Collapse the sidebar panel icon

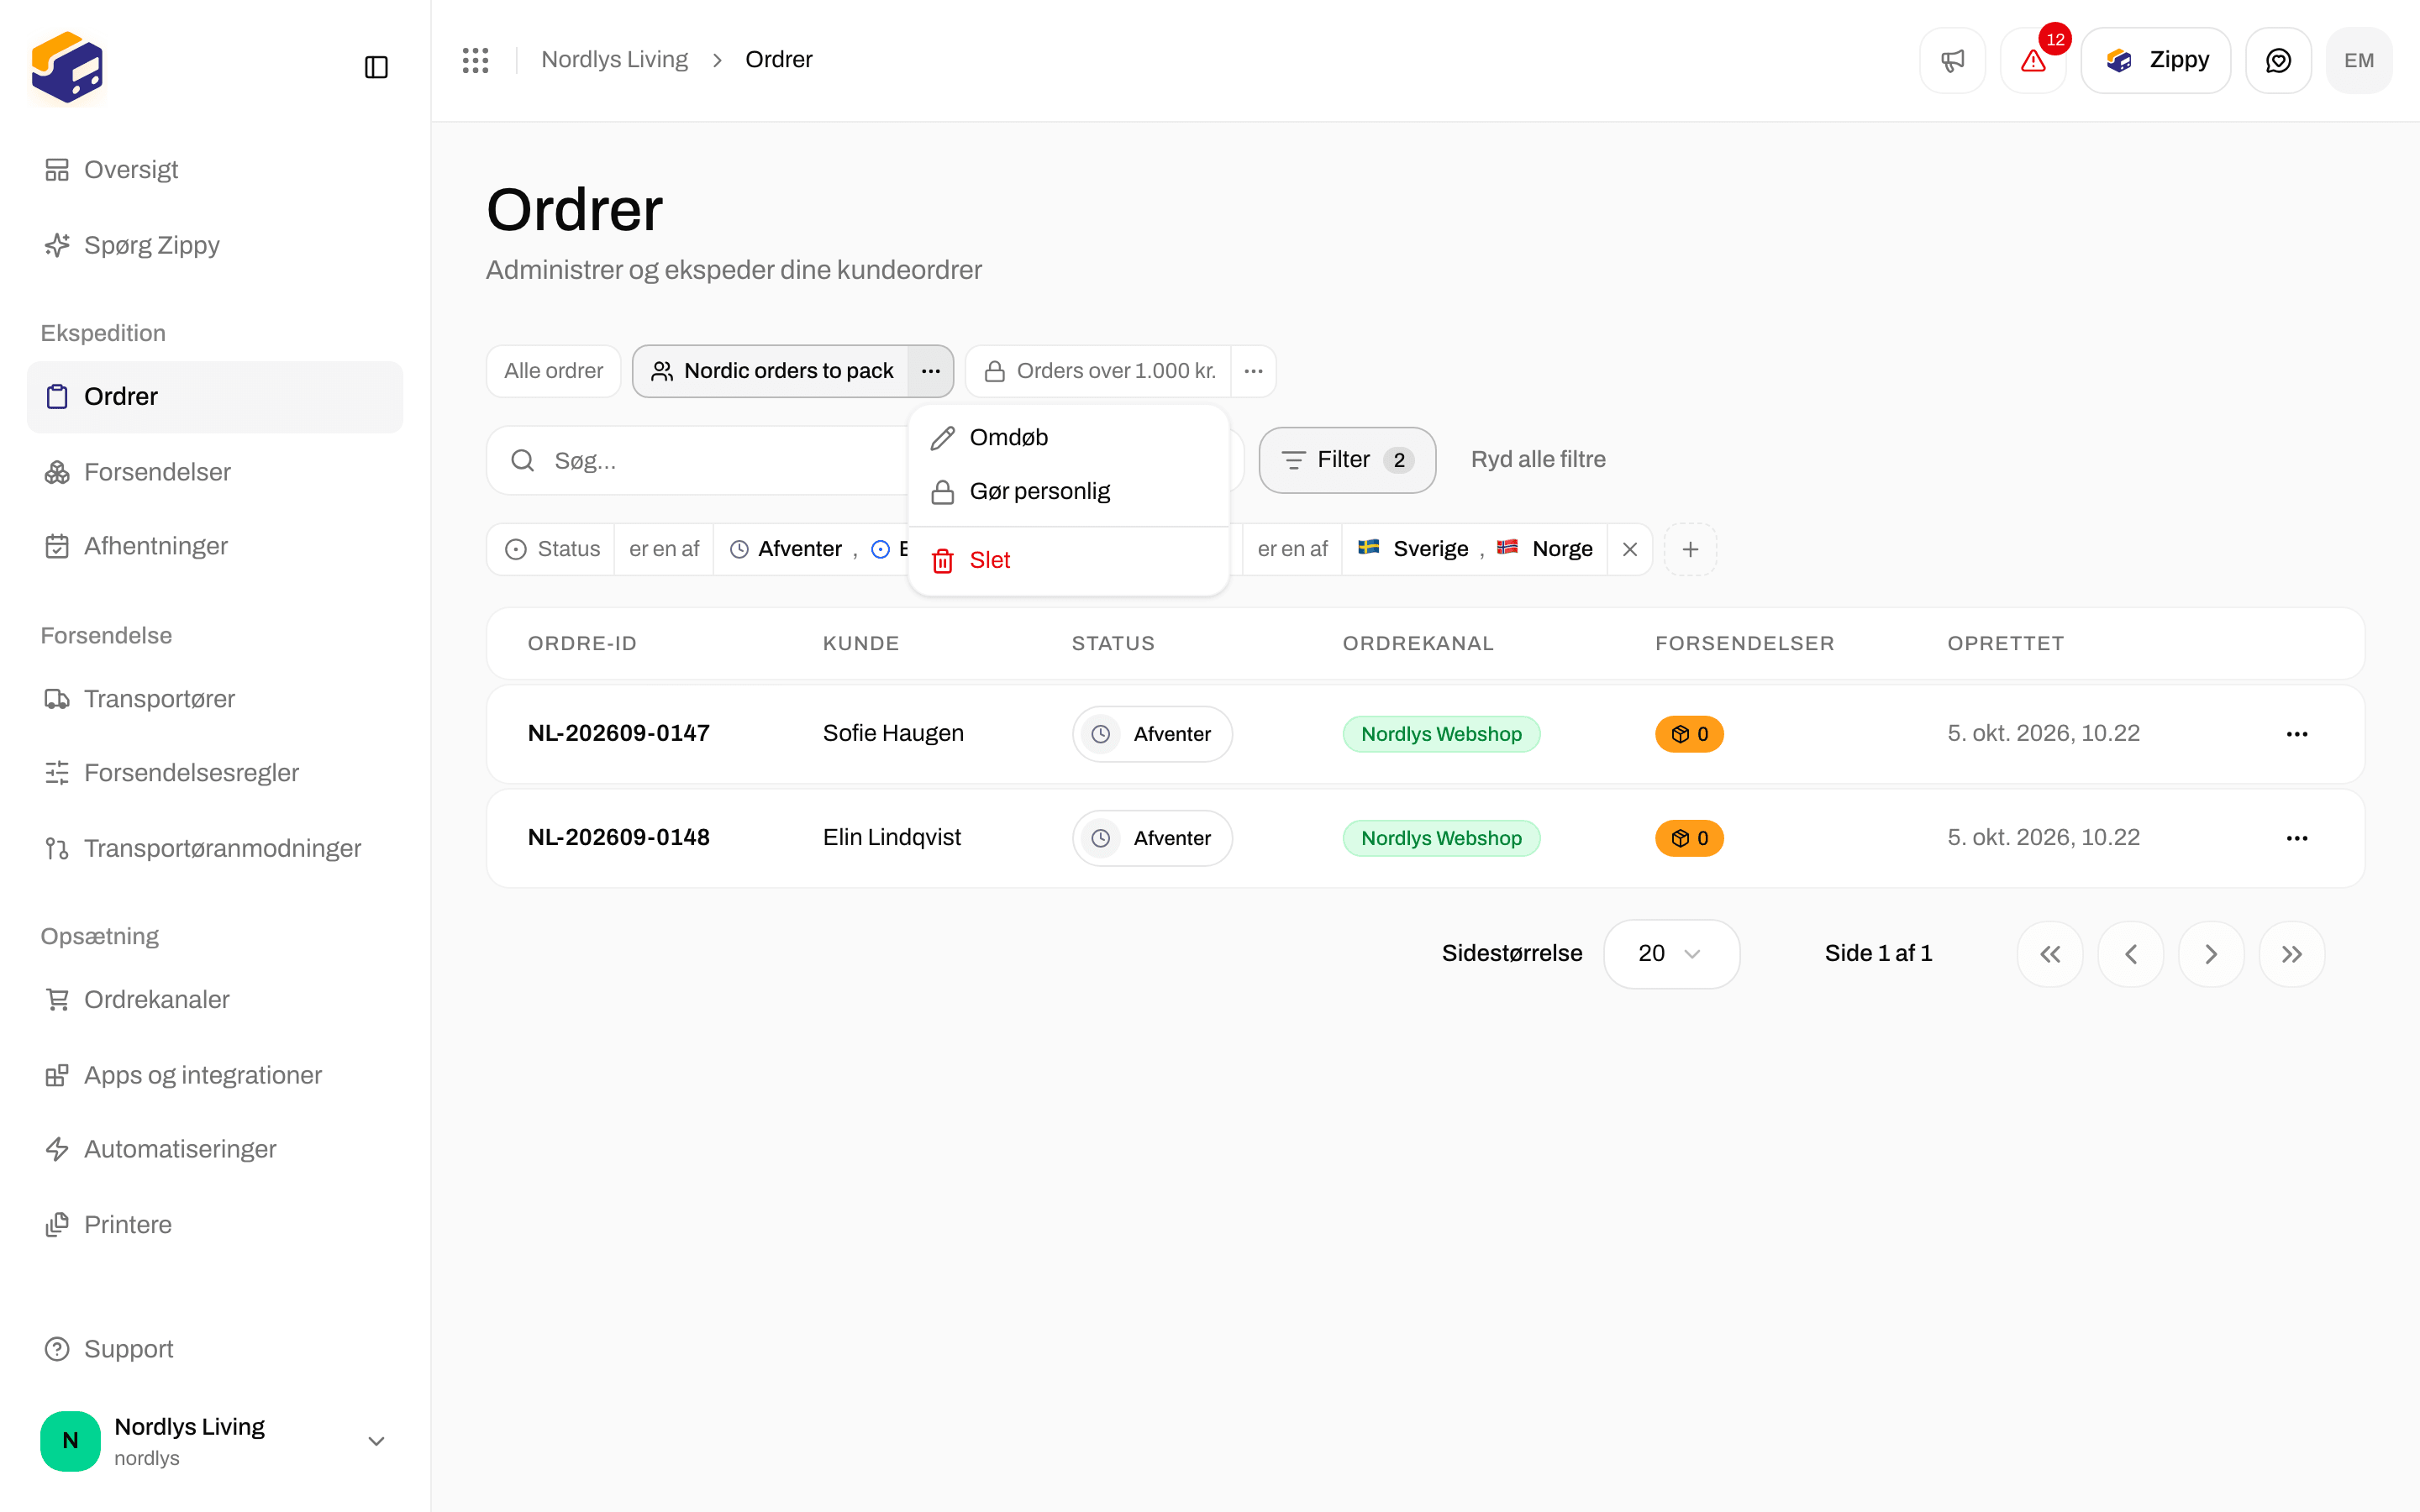(x=376, y=67)
